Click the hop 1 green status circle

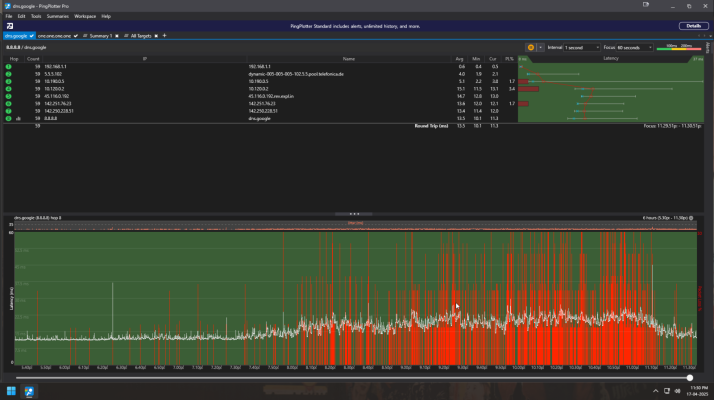8,67
